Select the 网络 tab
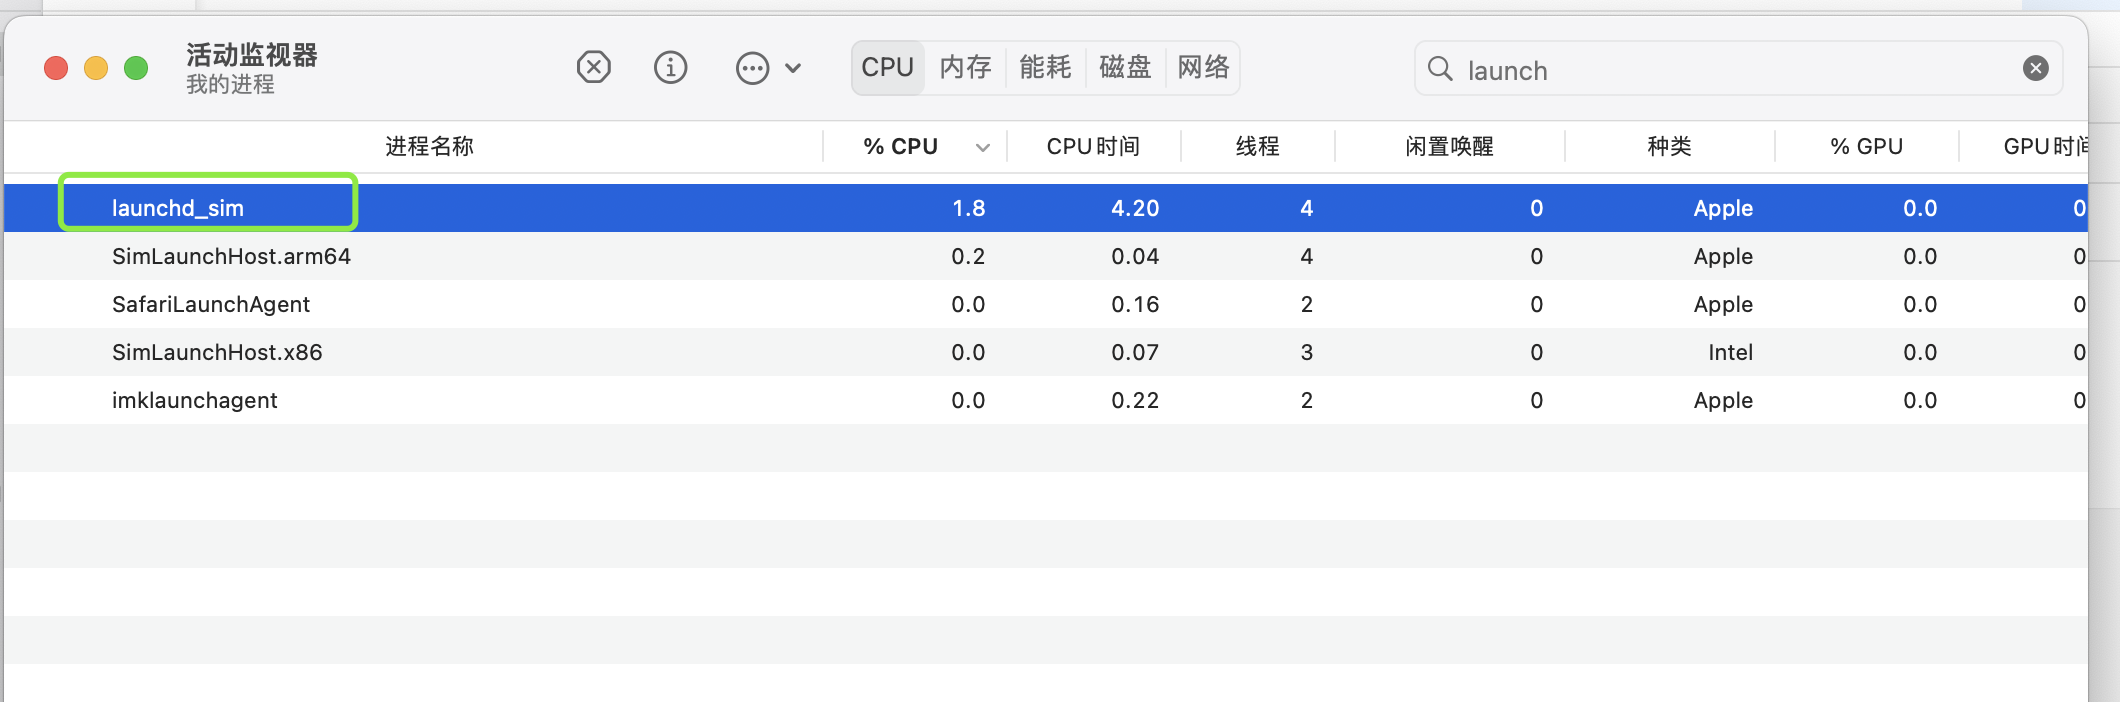Image resolution: width=2120 pixels, height=702 pixels. (x=1203, y=67)
